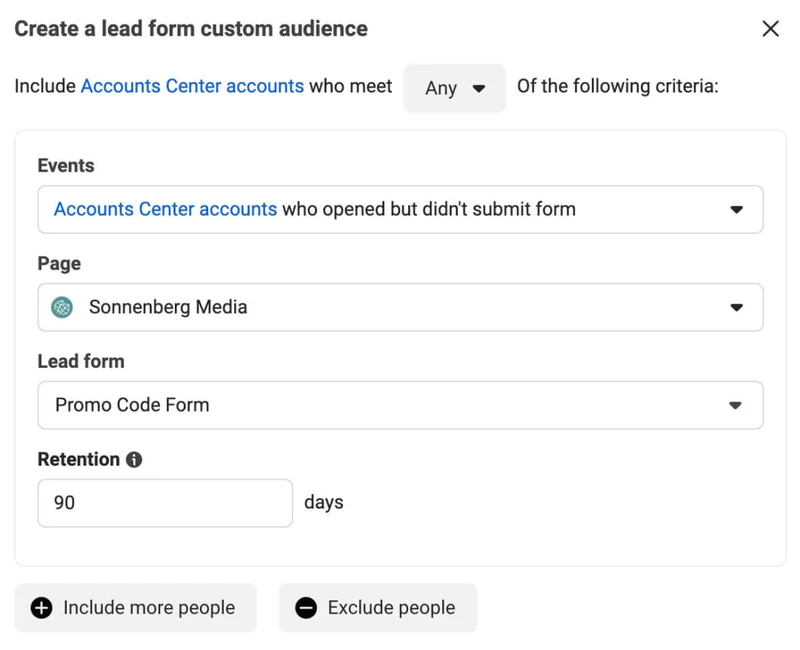Click the Retention days input field

tap(165, 503)
